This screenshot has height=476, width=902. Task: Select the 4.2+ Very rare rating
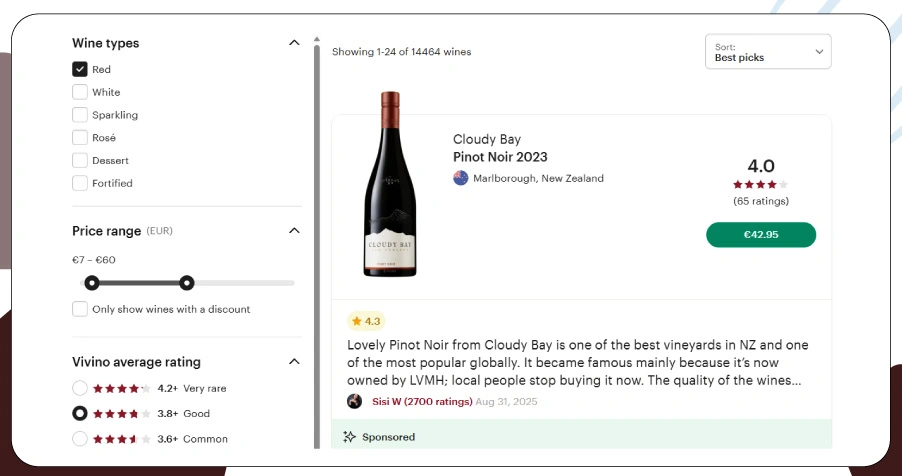click(80, 388)
